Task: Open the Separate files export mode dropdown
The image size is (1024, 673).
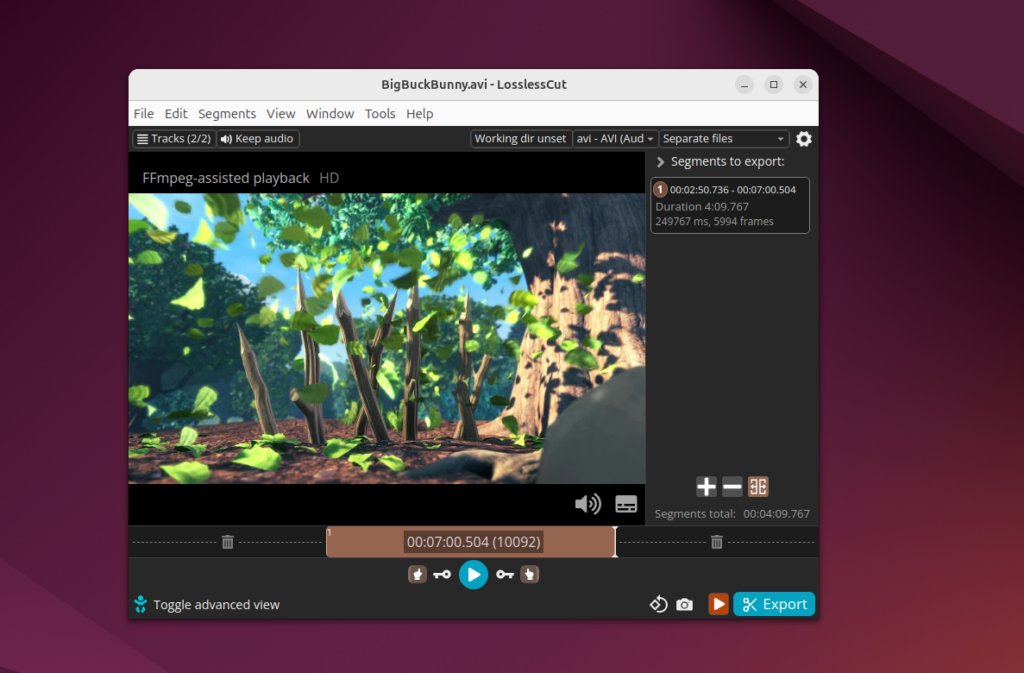Action: [724, 139]
